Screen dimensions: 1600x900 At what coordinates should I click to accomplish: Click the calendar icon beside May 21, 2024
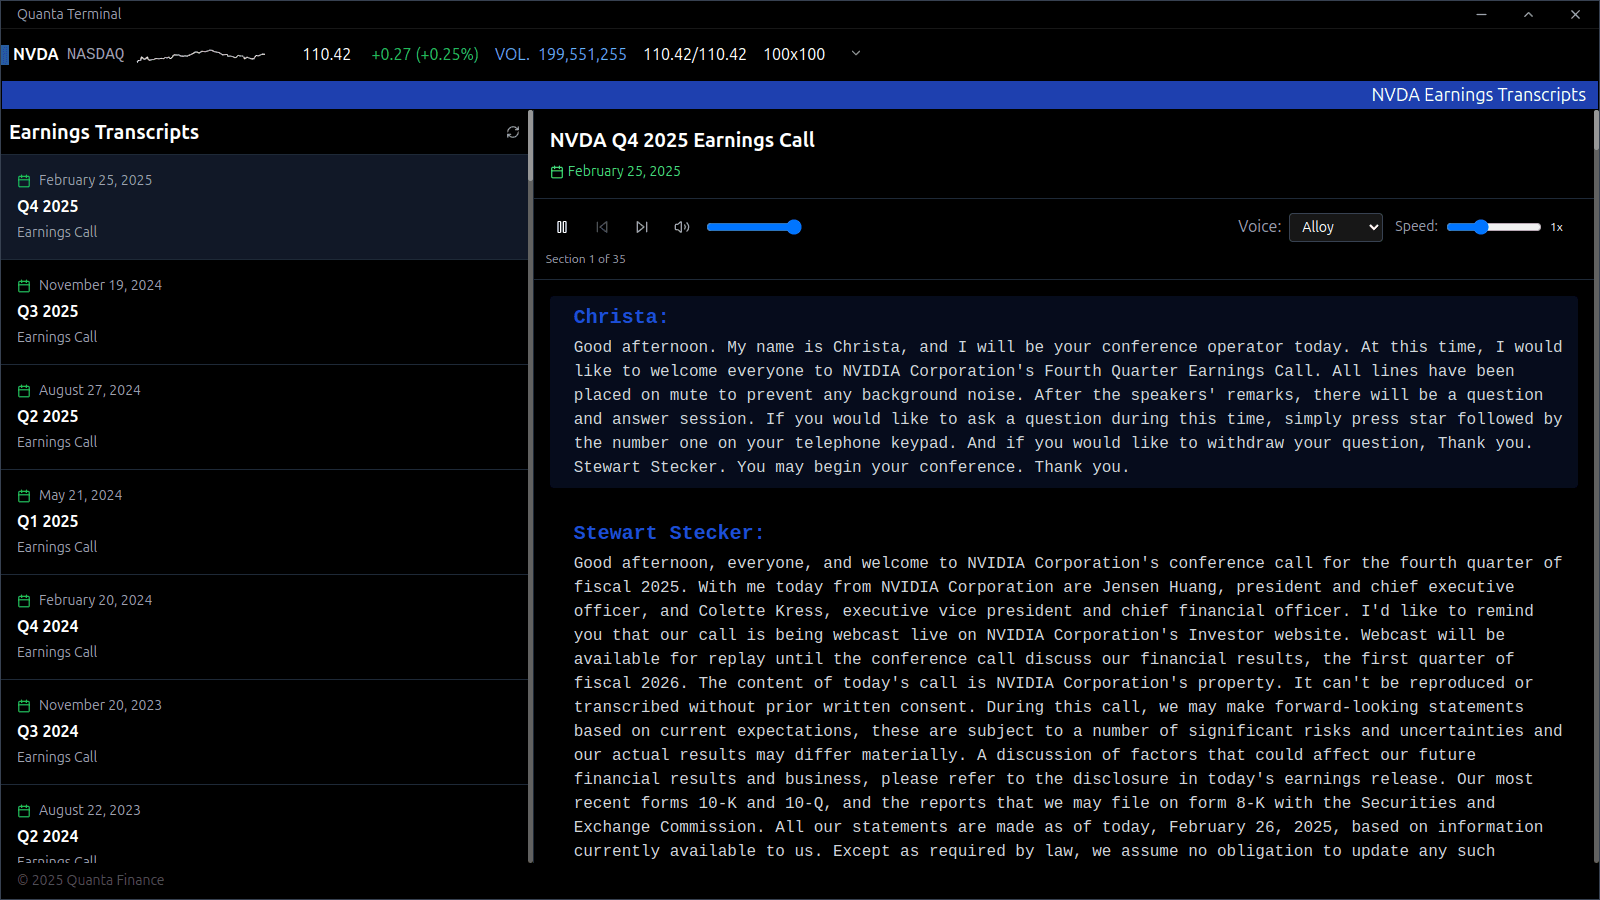pos(24,496)
